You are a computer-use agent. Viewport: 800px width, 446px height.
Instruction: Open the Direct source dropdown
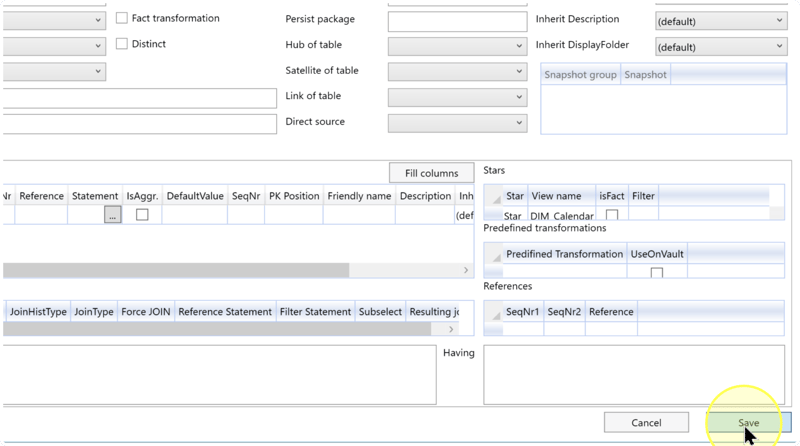point(457,123)
